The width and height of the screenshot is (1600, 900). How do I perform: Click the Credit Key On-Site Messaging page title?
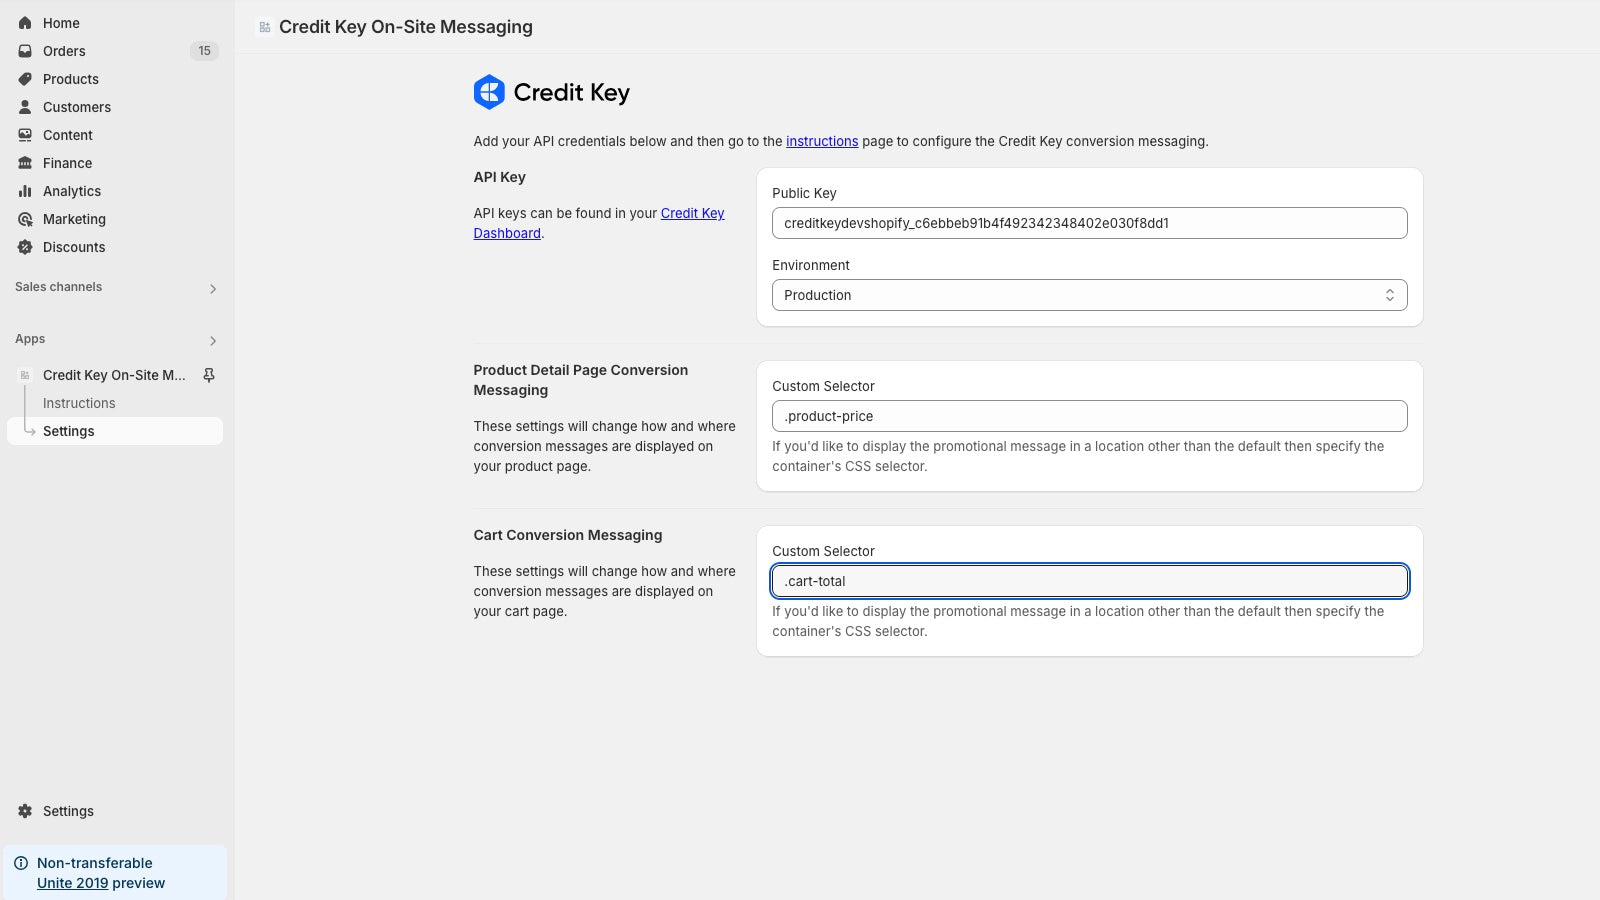point(406,27)
